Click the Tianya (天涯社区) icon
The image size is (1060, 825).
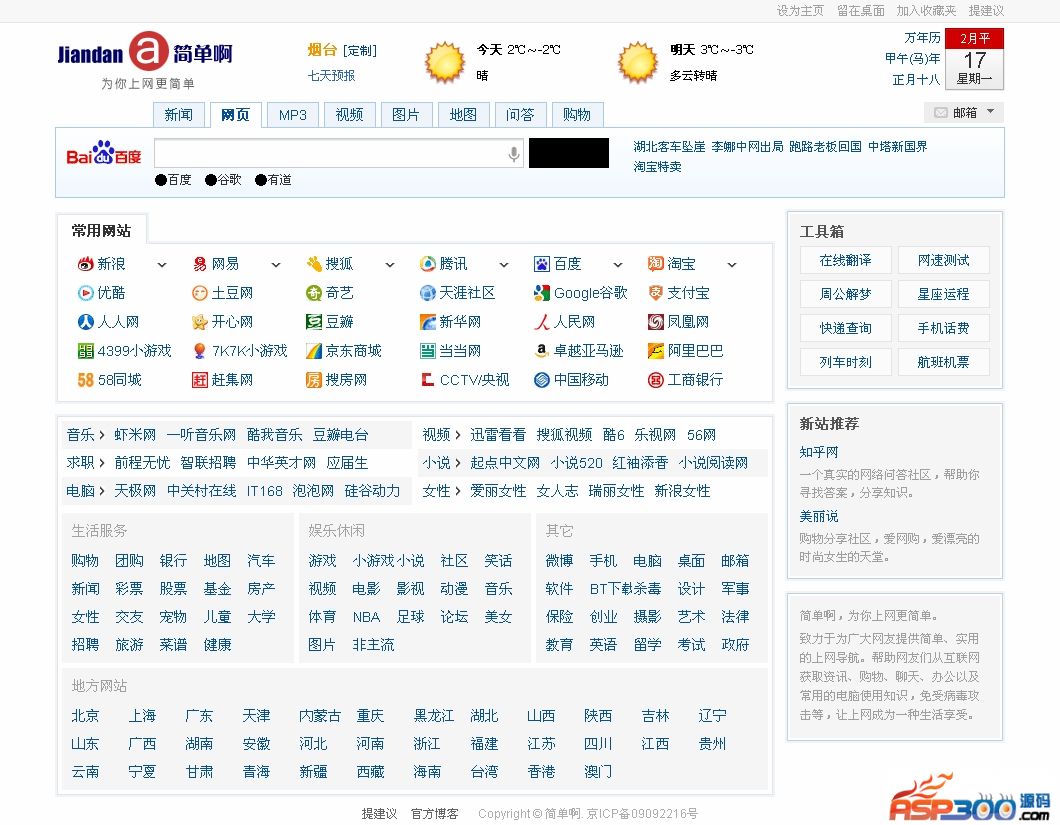(427, 293)
